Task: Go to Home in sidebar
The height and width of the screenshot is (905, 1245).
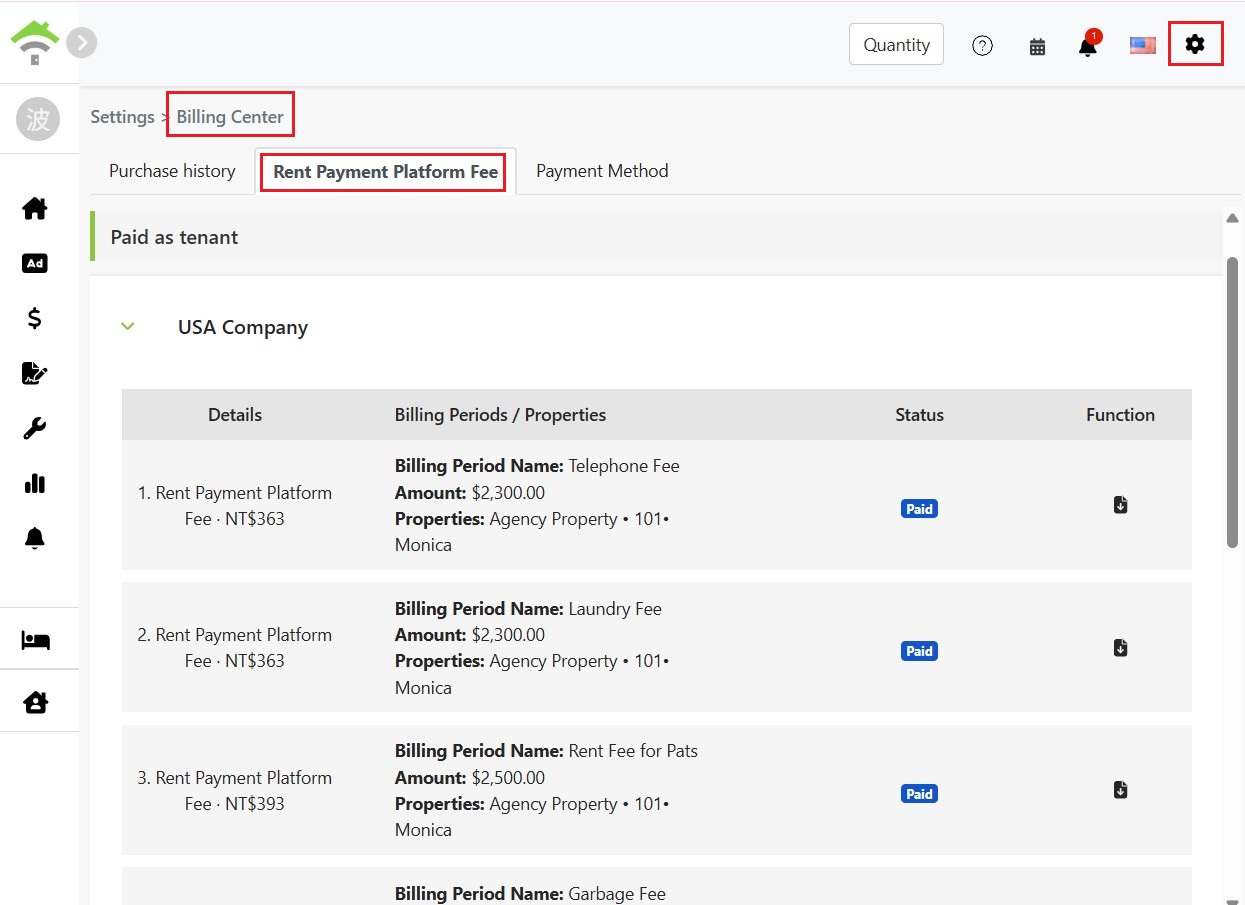Action: [x=35, y=208]
